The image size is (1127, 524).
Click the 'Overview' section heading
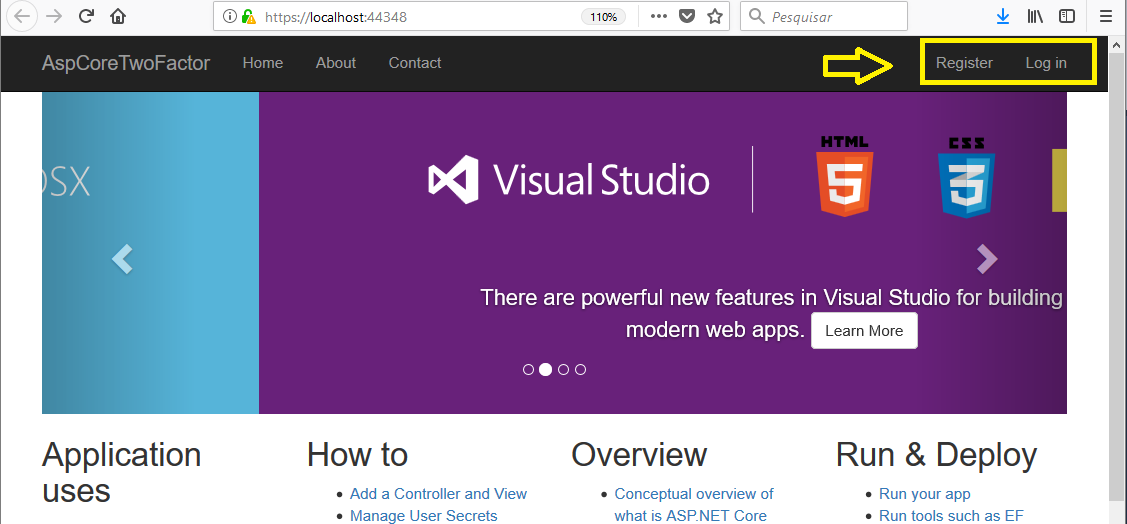click(x=639, y=455)
